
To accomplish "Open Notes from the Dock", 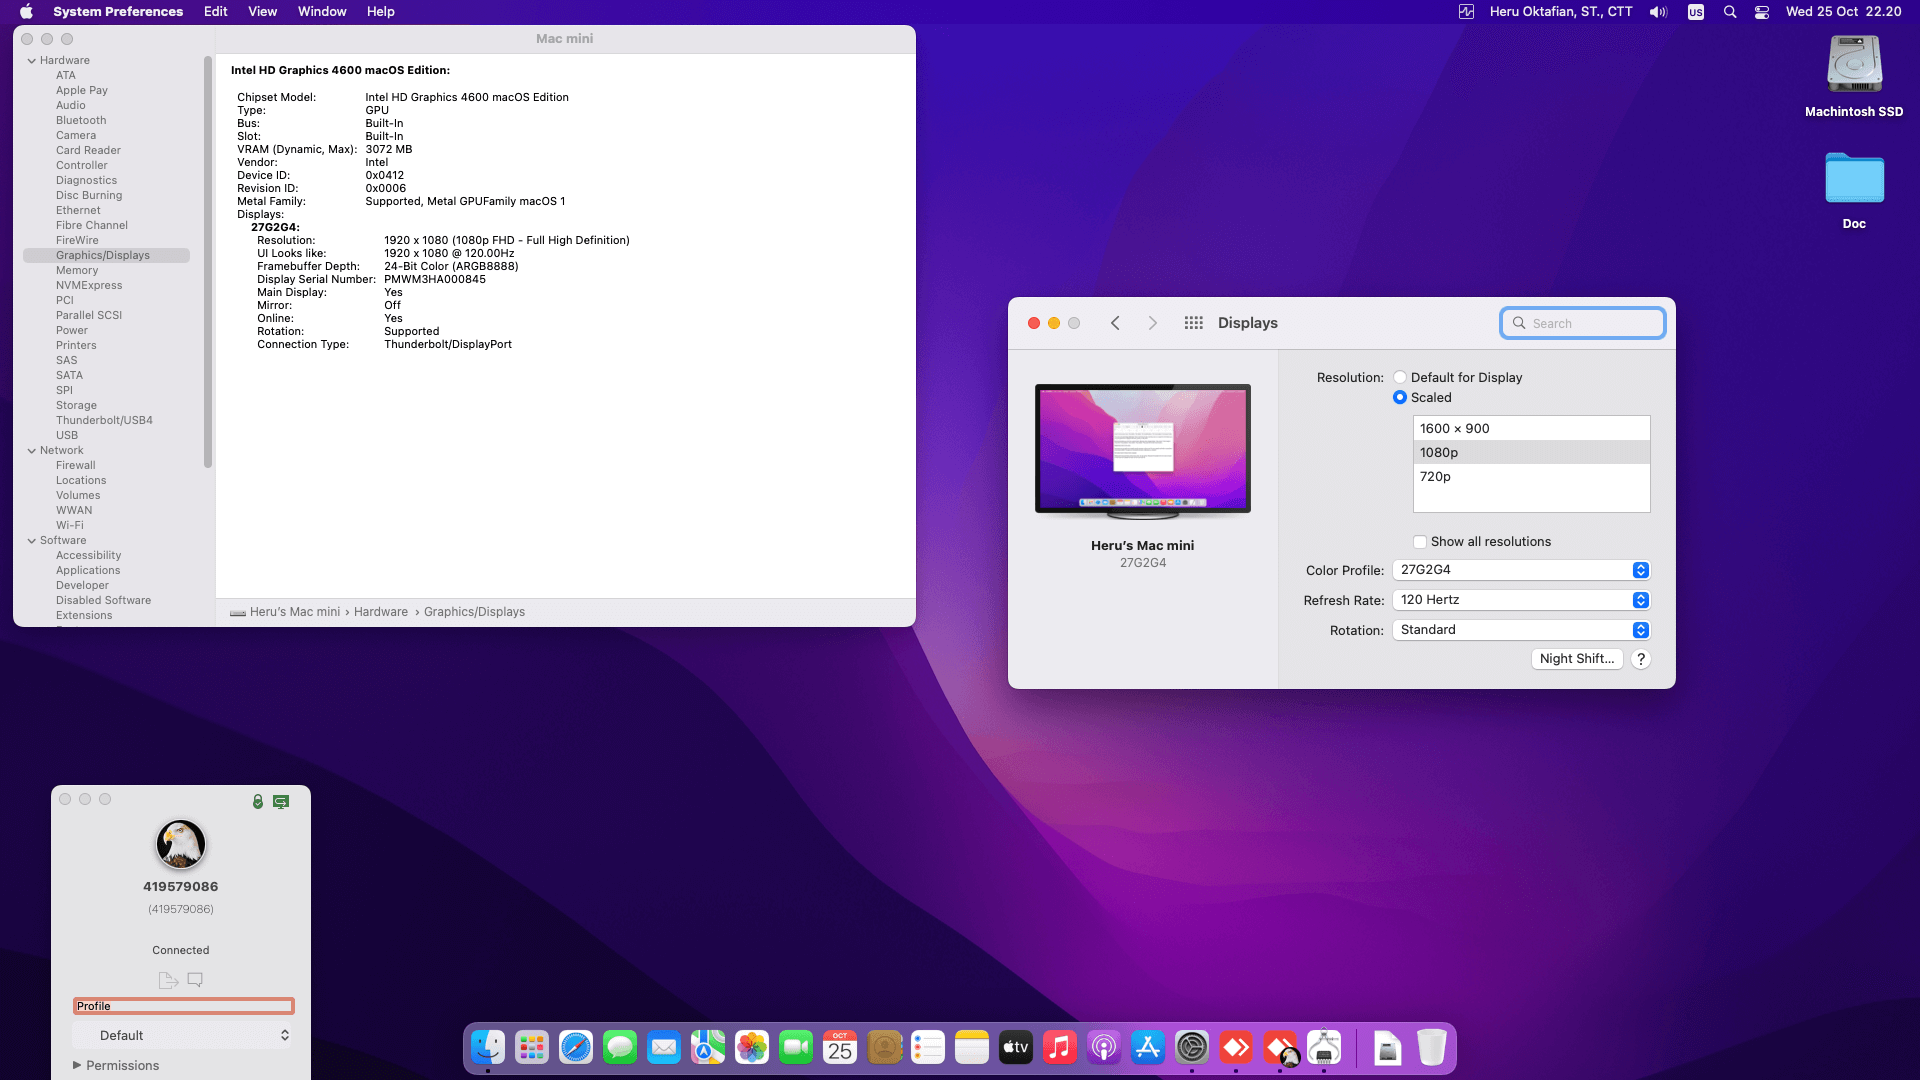I will coord(972,1047).
